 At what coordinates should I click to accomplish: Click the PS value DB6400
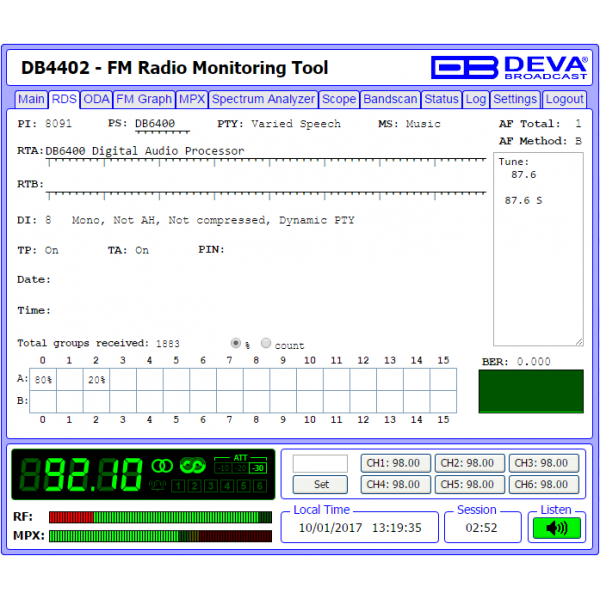tap(155, 123)
